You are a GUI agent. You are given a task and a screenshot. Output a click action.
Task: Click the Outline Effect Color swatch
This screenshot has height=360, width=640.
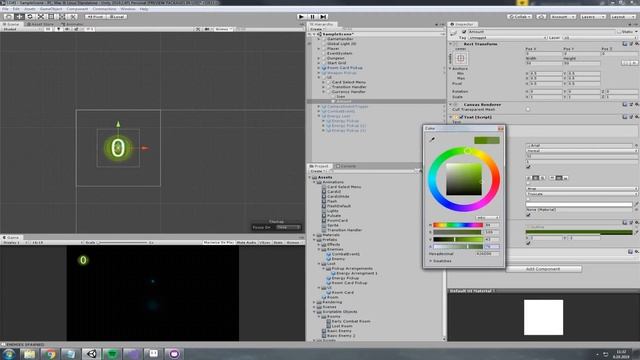click(579, 232)
